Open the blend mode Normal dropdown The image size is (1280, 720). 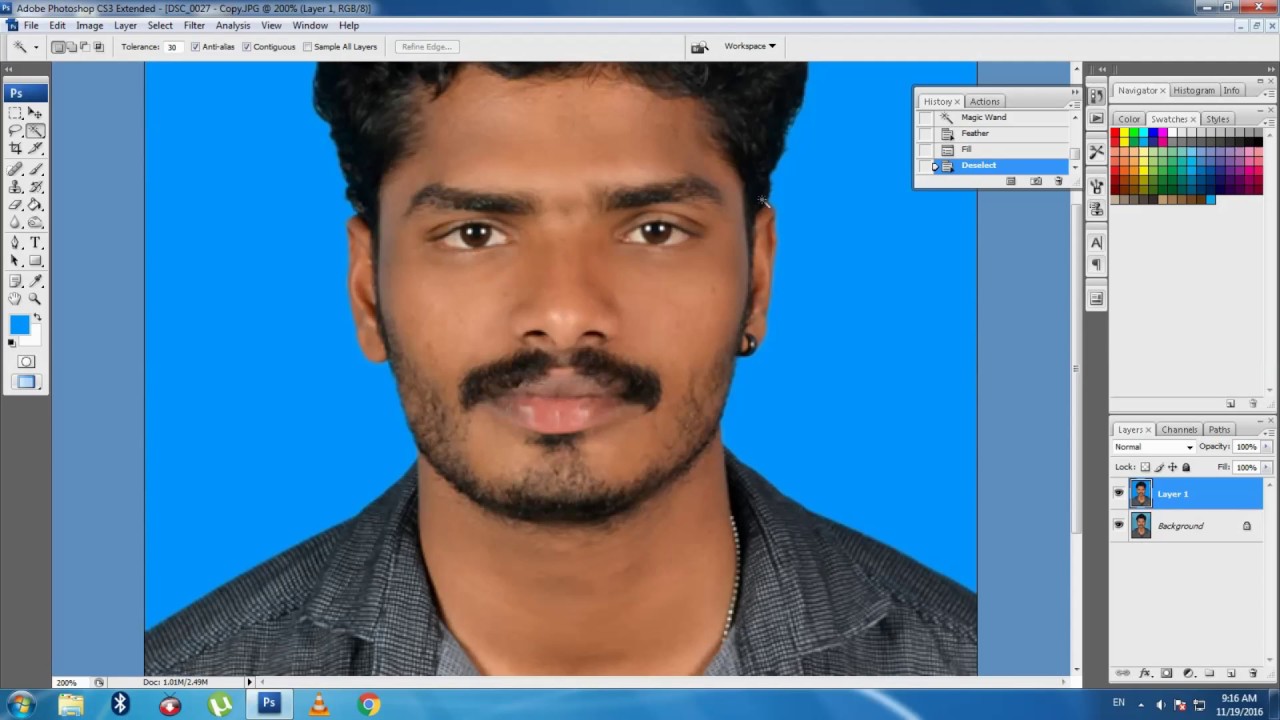coord(1154,447)
